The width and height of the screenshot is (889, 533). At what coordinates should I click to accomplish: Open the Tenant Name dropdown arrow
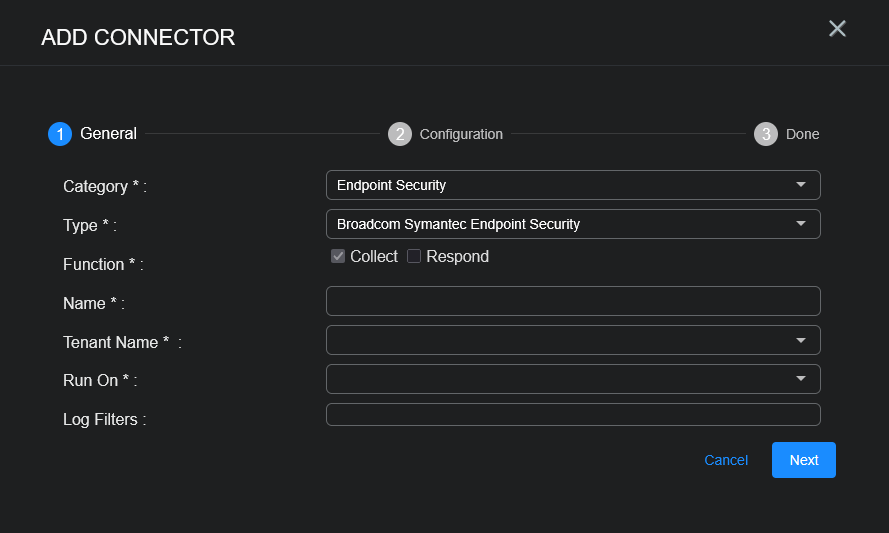point(801,340)
